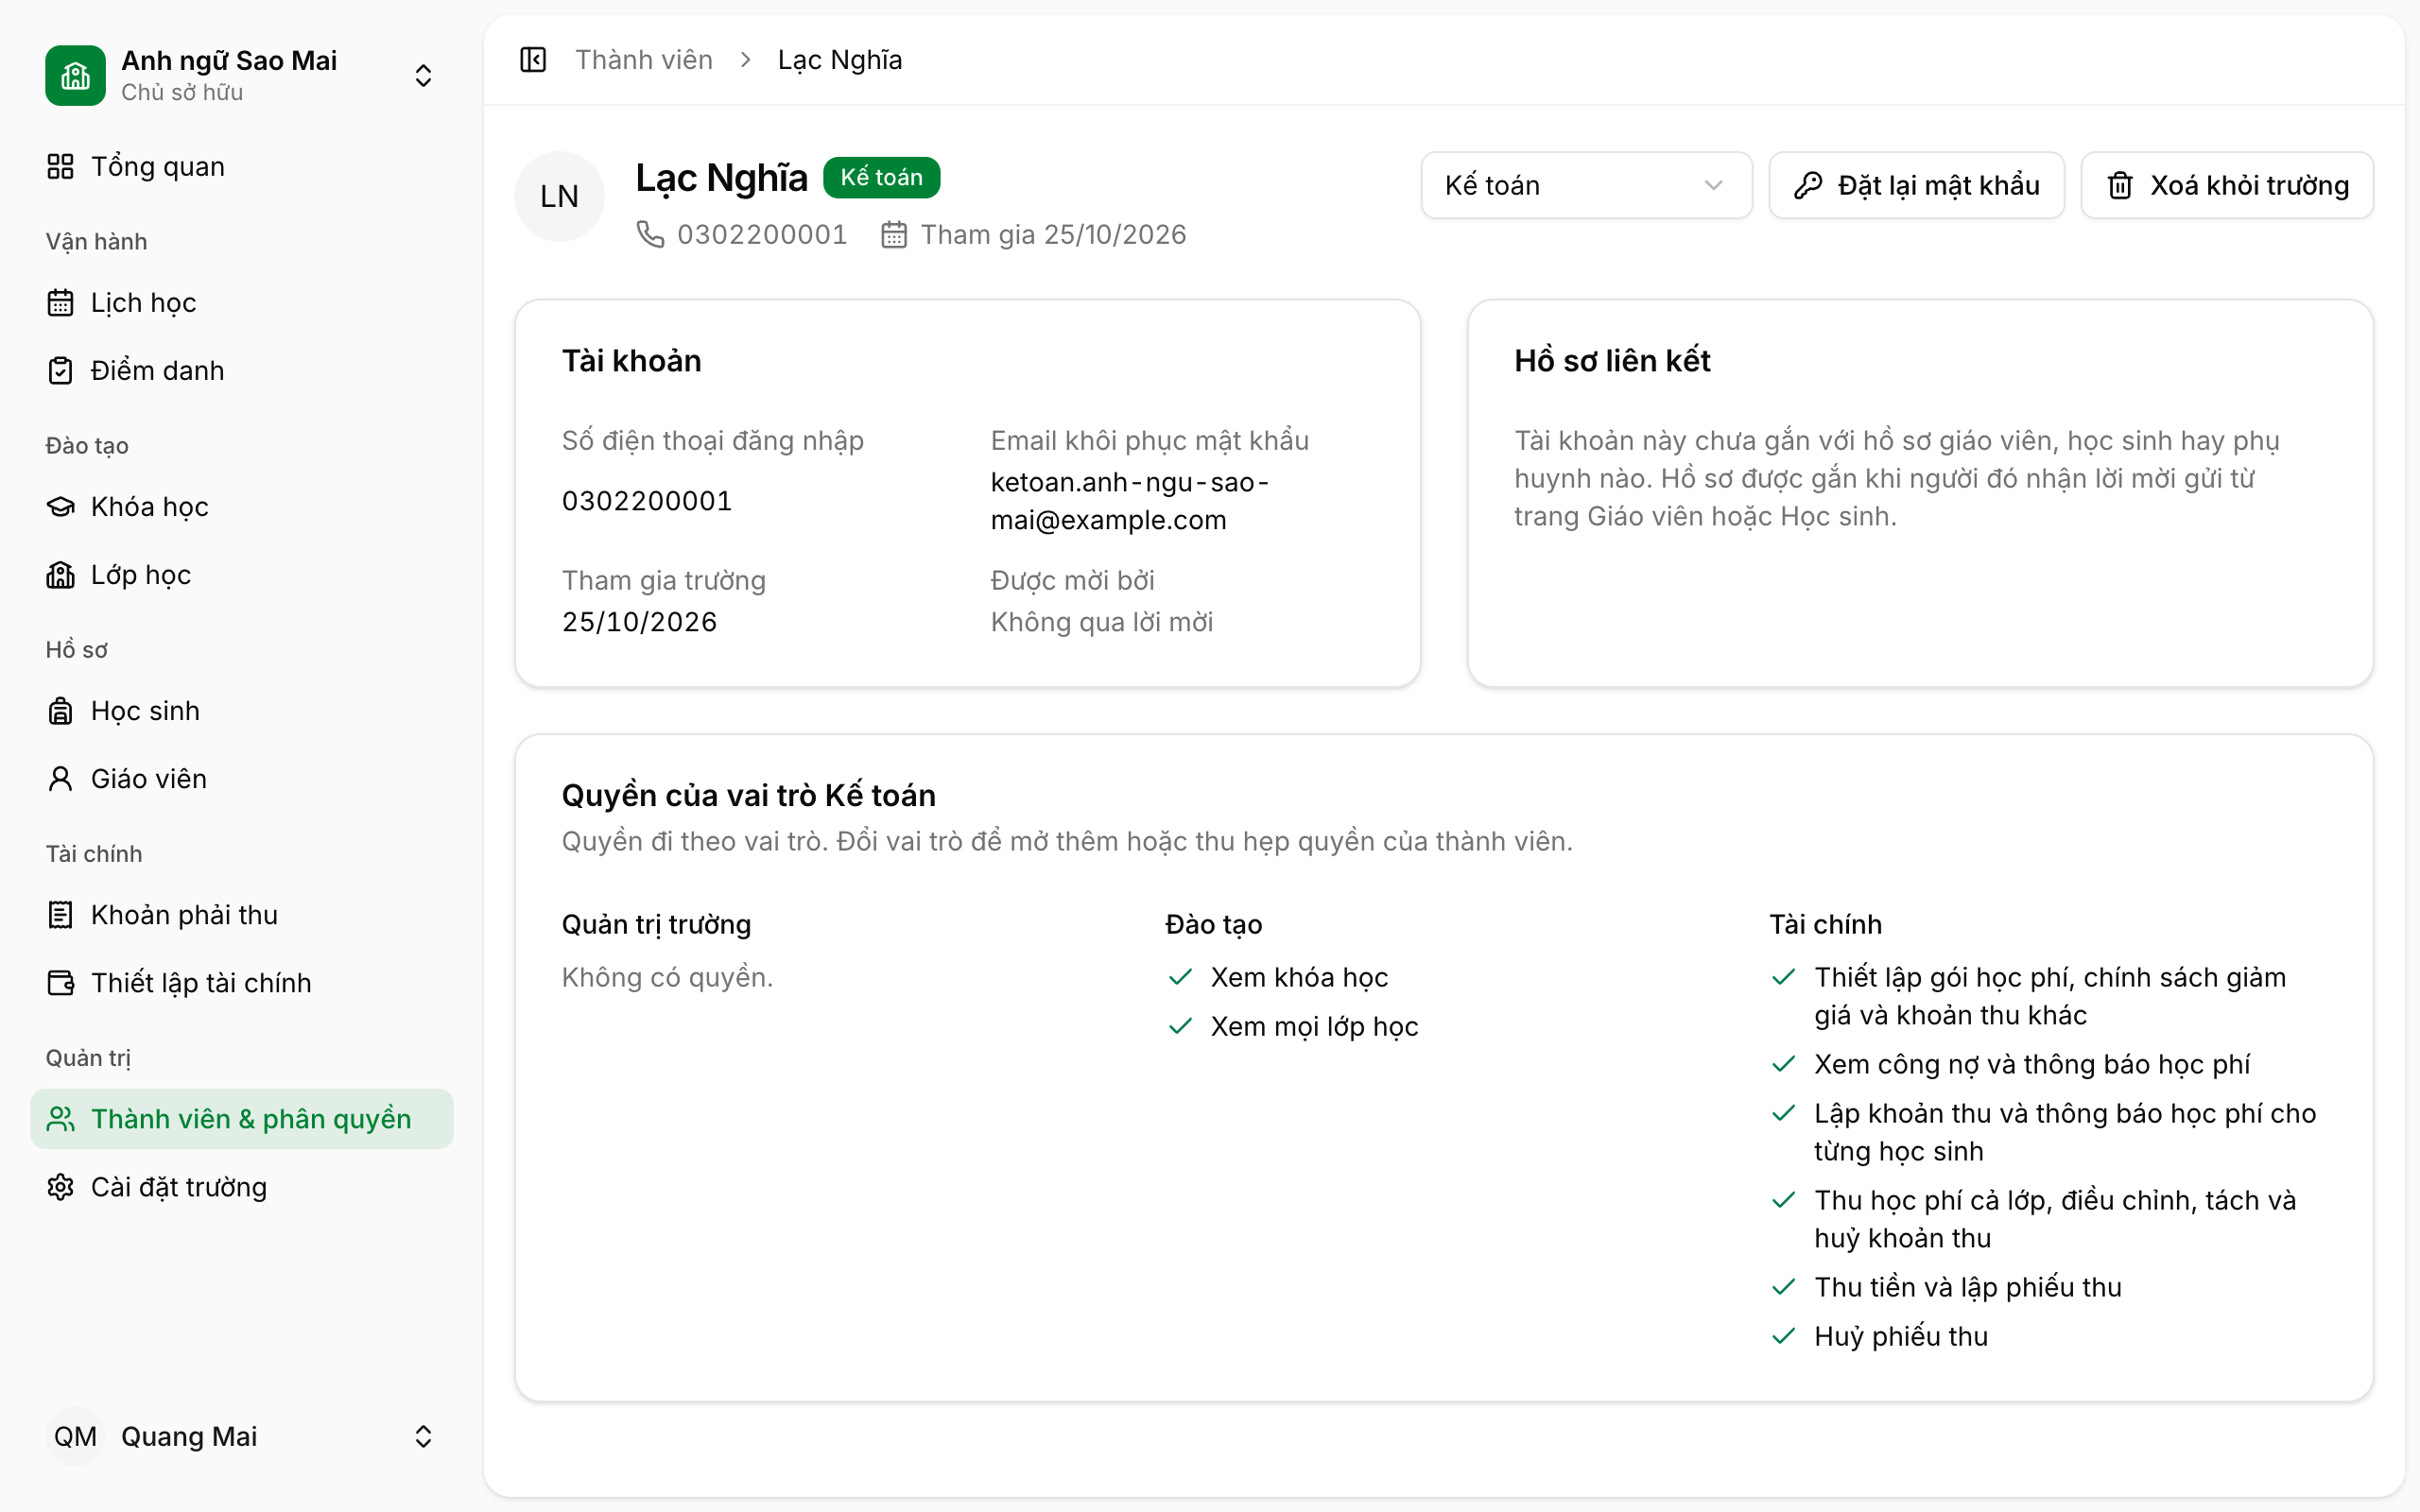The height and width of the screenshot is (1512, 2420).
Task: Click the Lịch học calendar icon
Action: coord(60,302)
